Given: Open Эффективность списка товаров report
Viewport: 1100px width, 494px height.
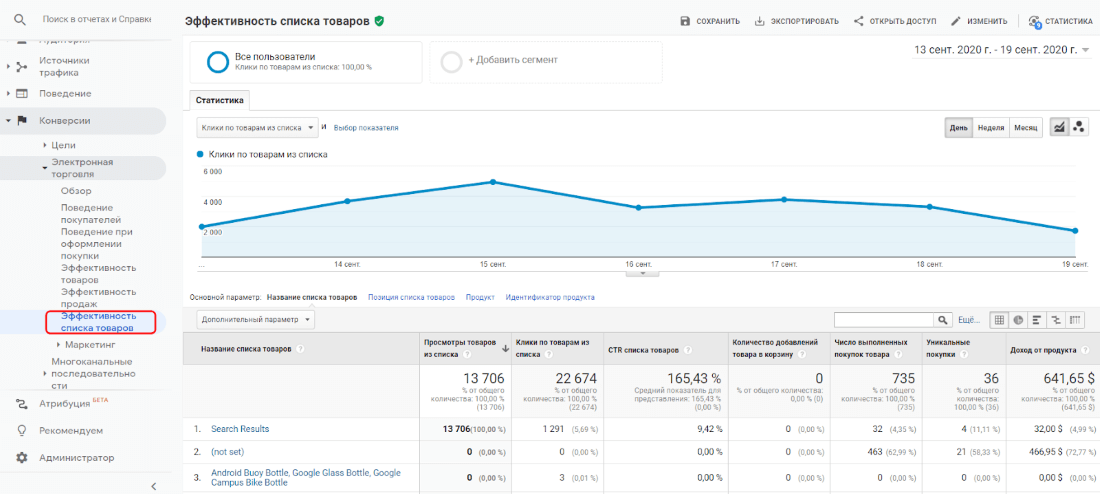Looking at the screenshot, I should click(98, 322).
